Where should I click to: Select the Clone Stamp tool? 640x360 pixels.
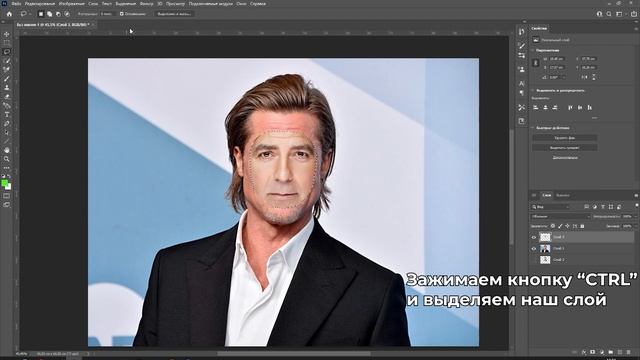(7, 88)
